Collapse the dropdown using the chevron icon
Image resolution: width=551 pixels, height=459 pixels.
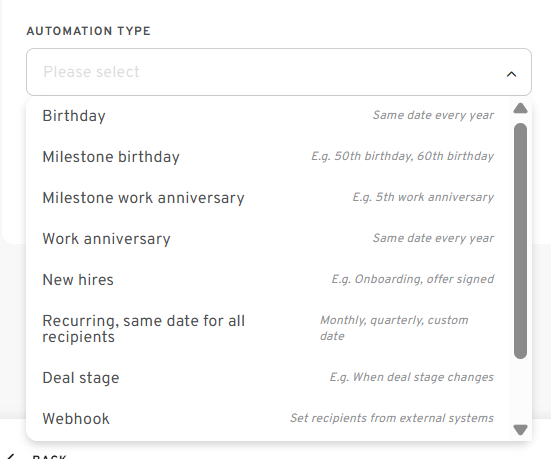coord(511,74)
